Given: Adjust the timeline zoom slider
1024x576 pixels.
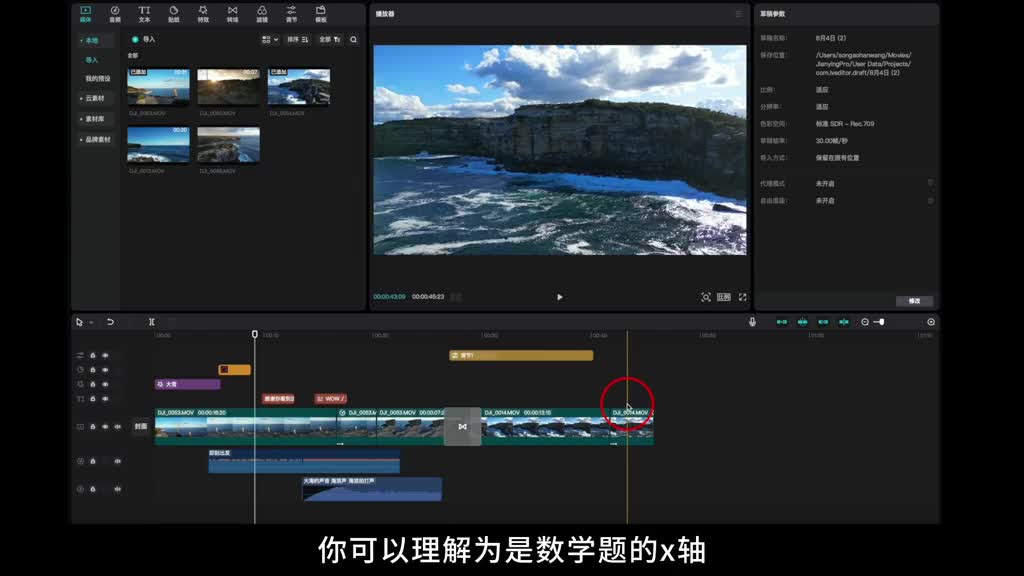Looking at the screenshot, I should click(880, 322).
